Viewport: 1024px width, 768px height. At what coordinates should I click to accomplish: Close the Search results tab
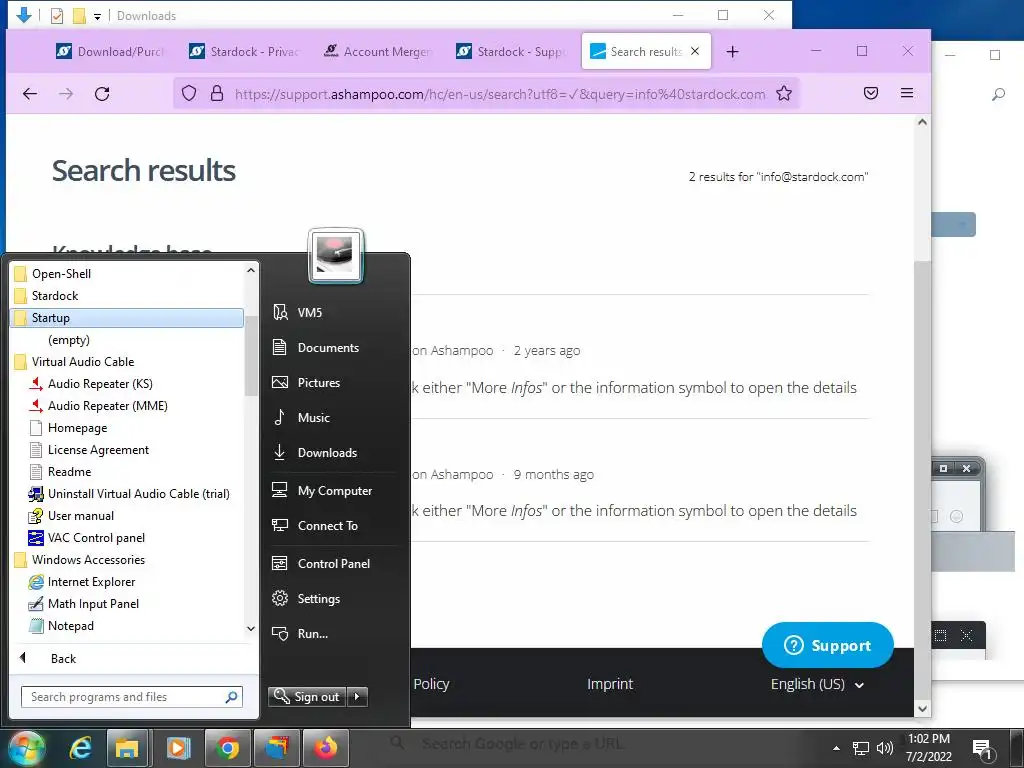point(695,51)
